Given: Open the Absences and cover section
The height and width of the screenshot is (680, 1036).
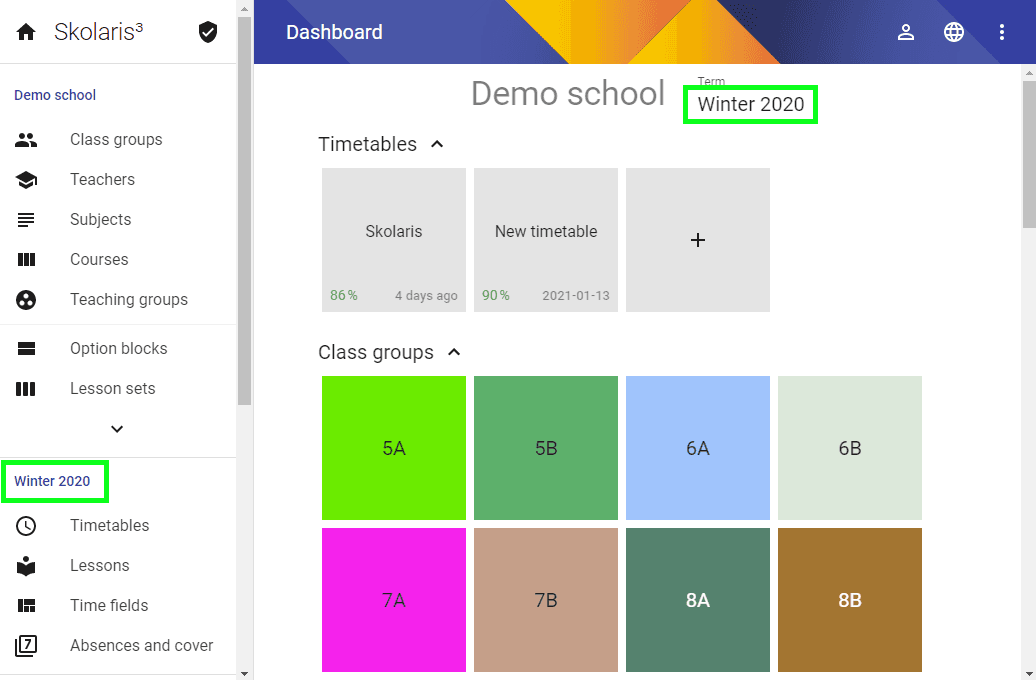Looking at the screenshot, I should 141,646.
